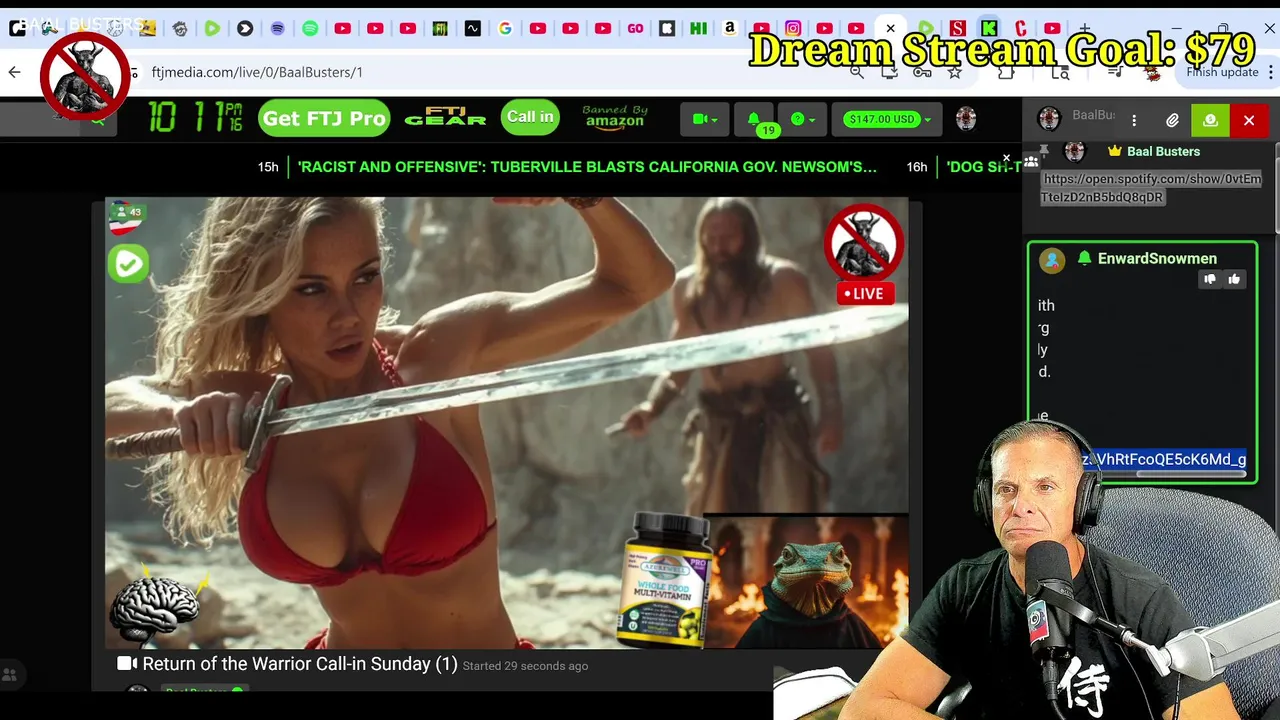This screenshot has height=720, width=1280.
Task: Click the BaalBus chat input field
Action: click(x=1092, y=116)
